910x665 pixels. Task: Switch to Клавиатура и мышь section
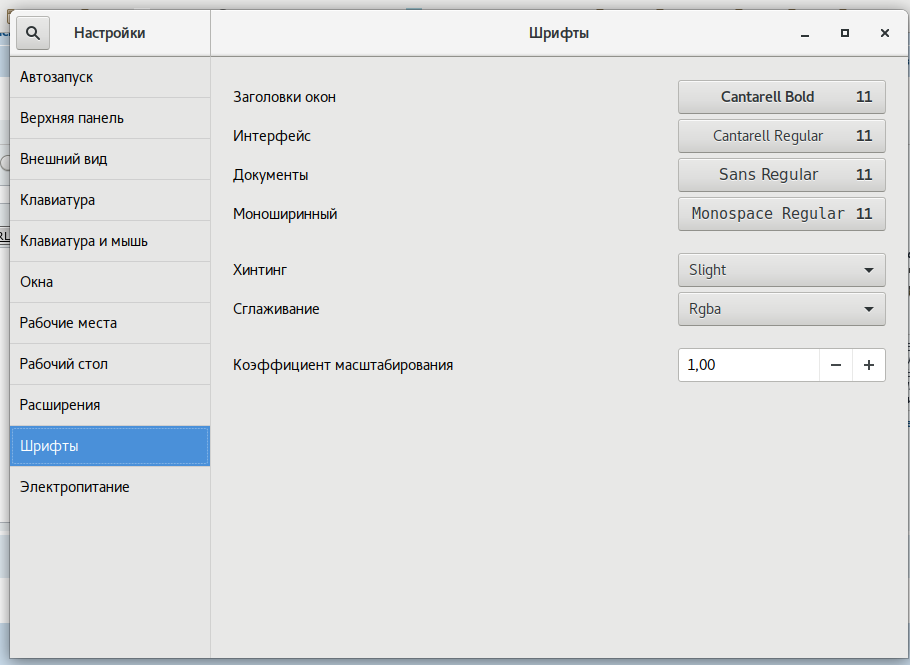pos(110,241)
